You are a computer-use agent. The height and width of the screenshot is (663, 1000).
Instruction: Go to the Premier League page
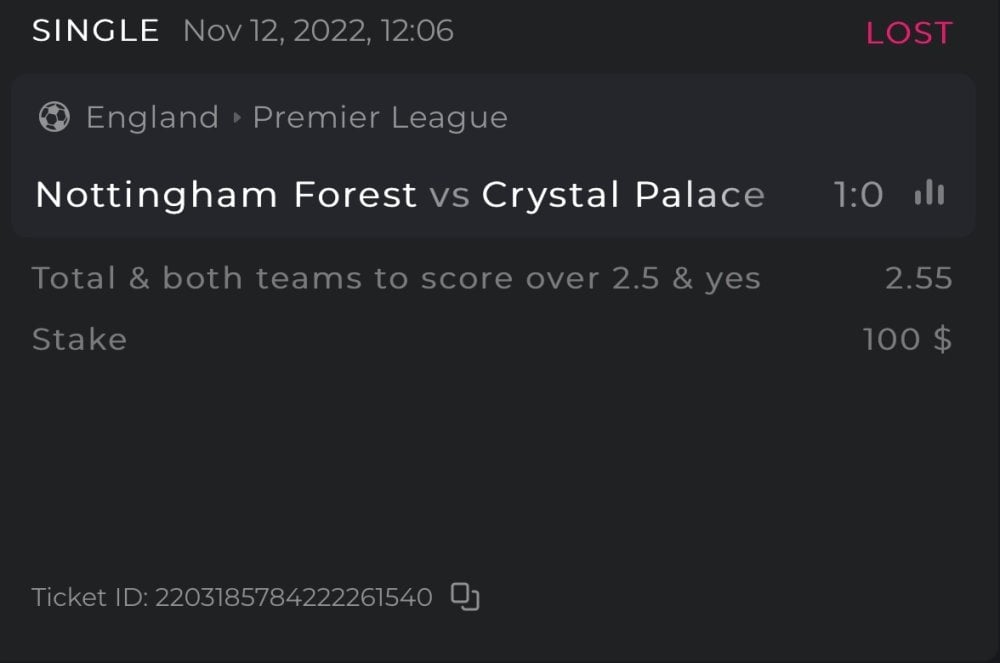tap(380, 118)
